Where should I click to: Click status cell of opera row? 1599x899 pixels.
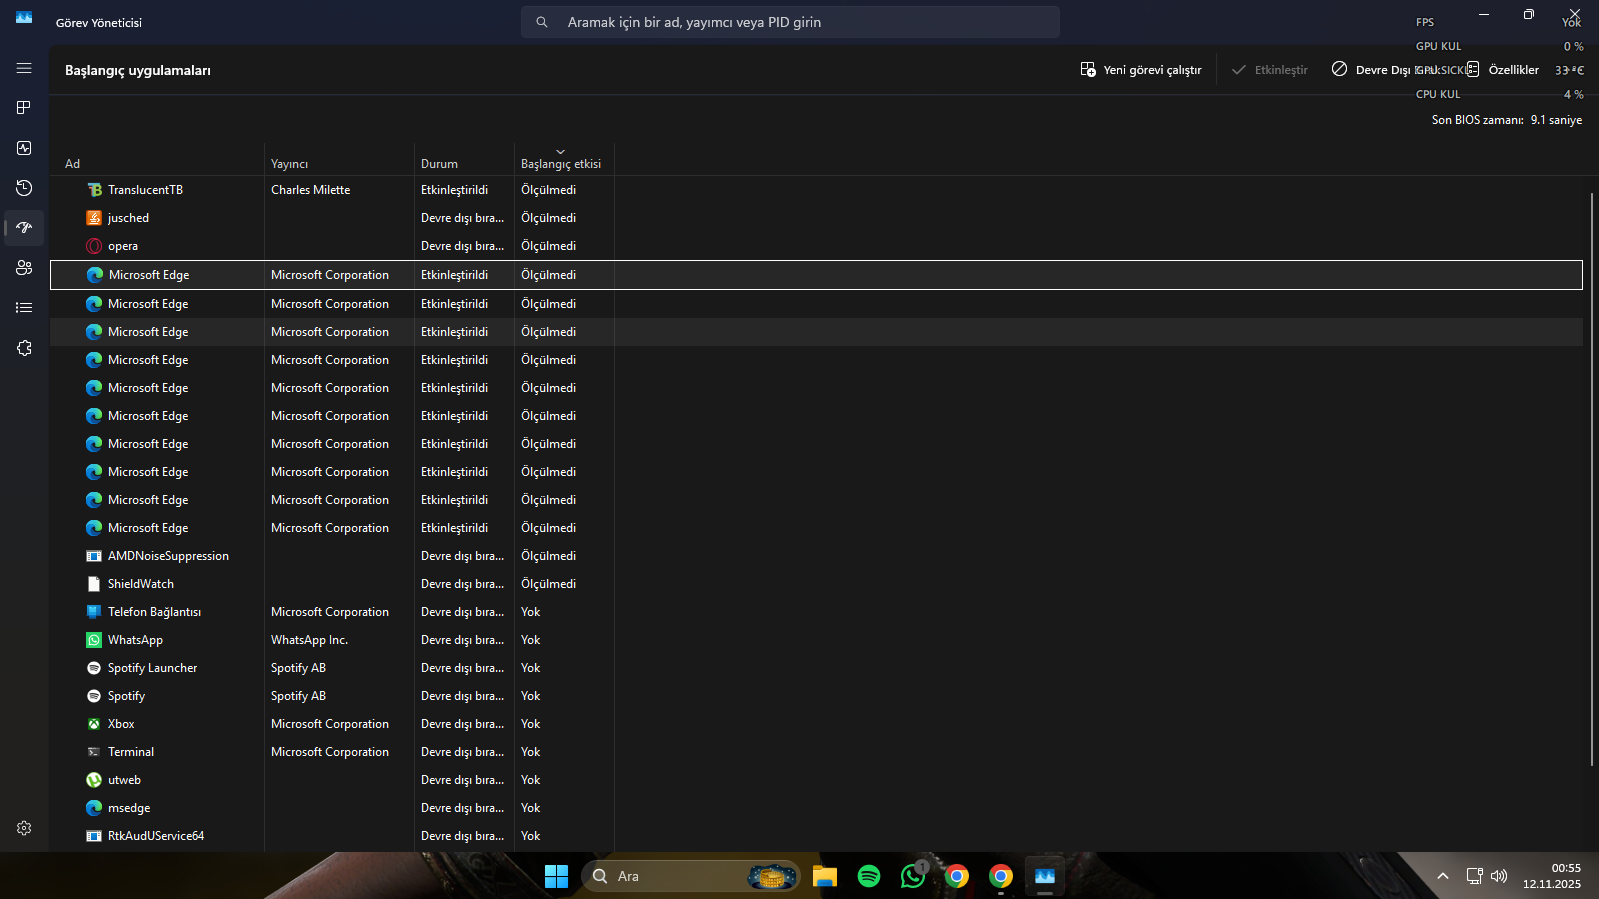coord(462,246)
